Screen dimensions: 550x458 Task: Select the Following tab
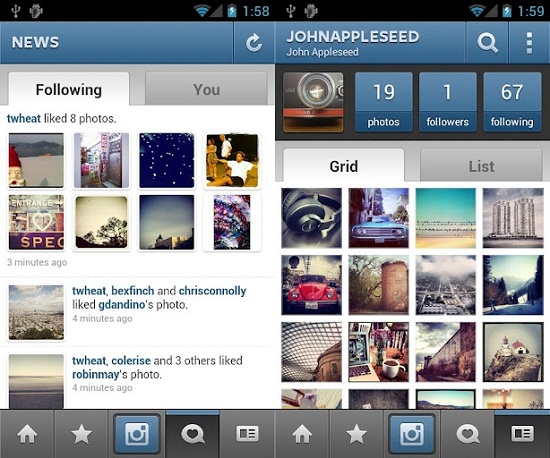click(x=69, y=89)
